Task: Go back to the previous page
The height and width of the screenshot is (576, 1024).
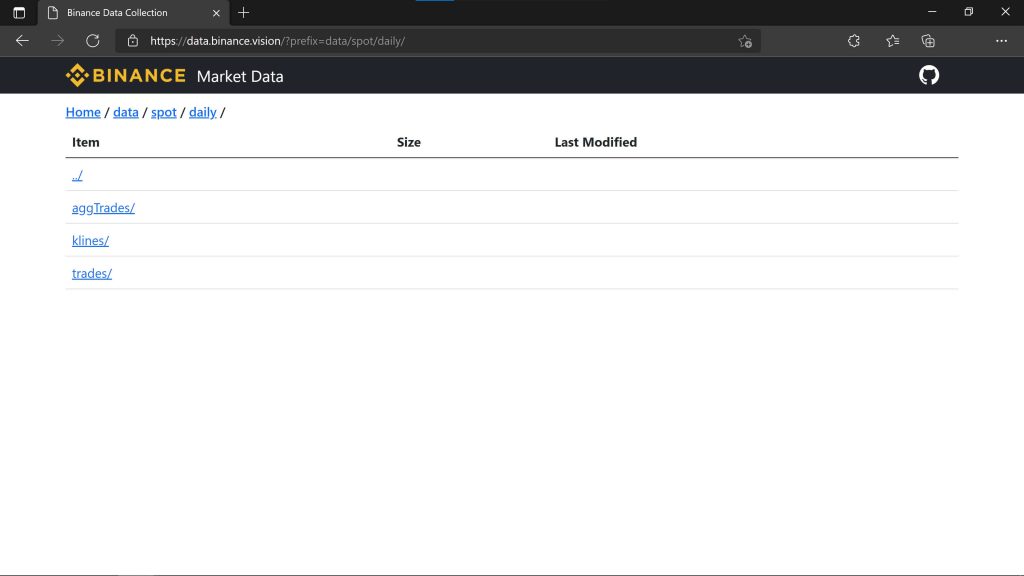Action: click(x=22, y=40)
